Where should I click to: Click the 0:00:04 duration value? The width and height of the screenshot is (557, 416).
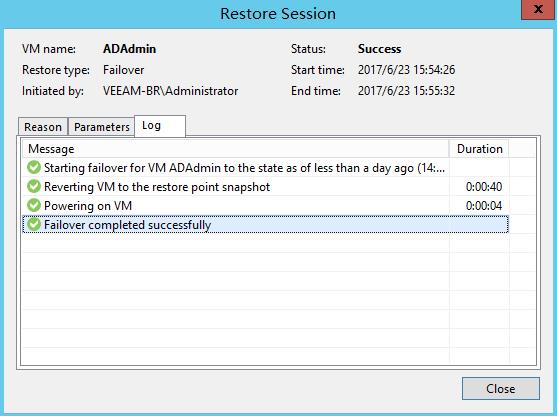pos(484,205)
